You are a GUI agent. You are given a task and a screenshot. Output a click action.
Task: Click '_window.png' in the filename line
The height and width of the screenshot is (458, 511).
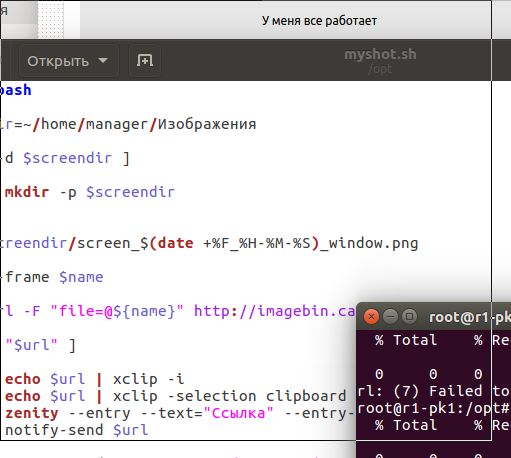(x=369, y=244)
